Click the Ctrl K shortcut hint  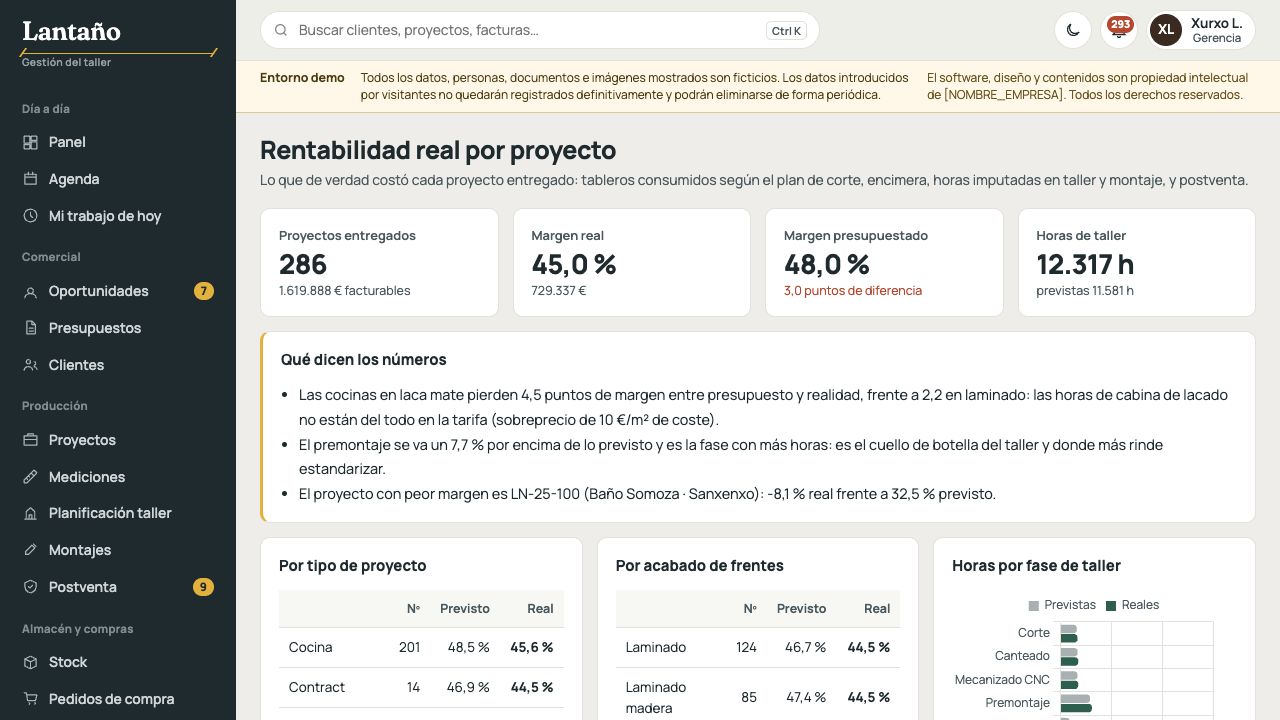tap(786, 31)
